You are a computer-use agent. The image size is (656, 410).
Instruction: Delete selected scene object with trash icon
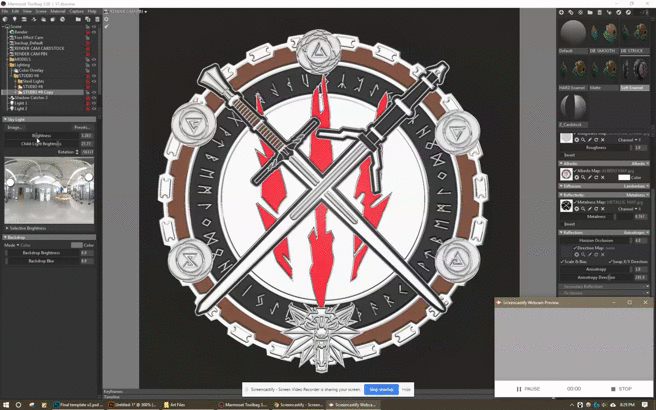click(x=97, y=19)
